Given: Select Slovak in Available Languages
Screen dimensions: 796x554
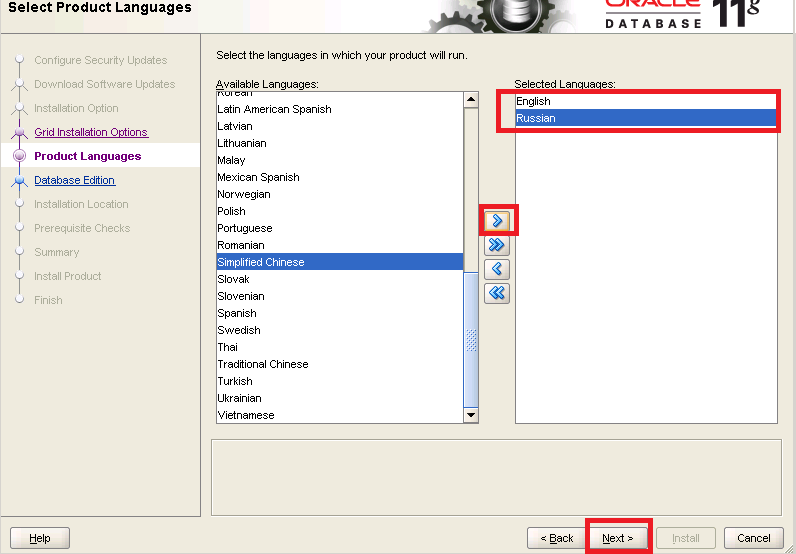Looking at the screenshot, I should 340,279.
